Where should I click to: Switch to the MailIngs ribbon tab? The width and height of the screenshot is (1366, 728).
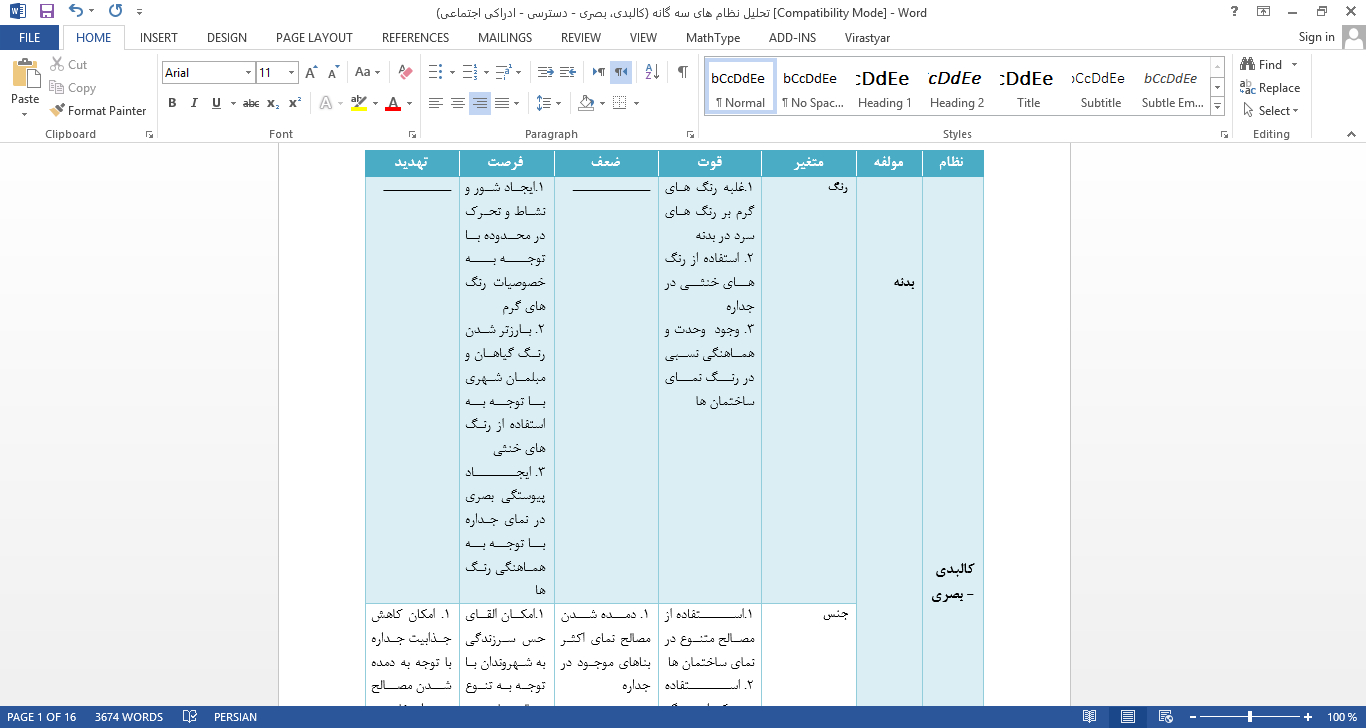[x=504, y=37]
